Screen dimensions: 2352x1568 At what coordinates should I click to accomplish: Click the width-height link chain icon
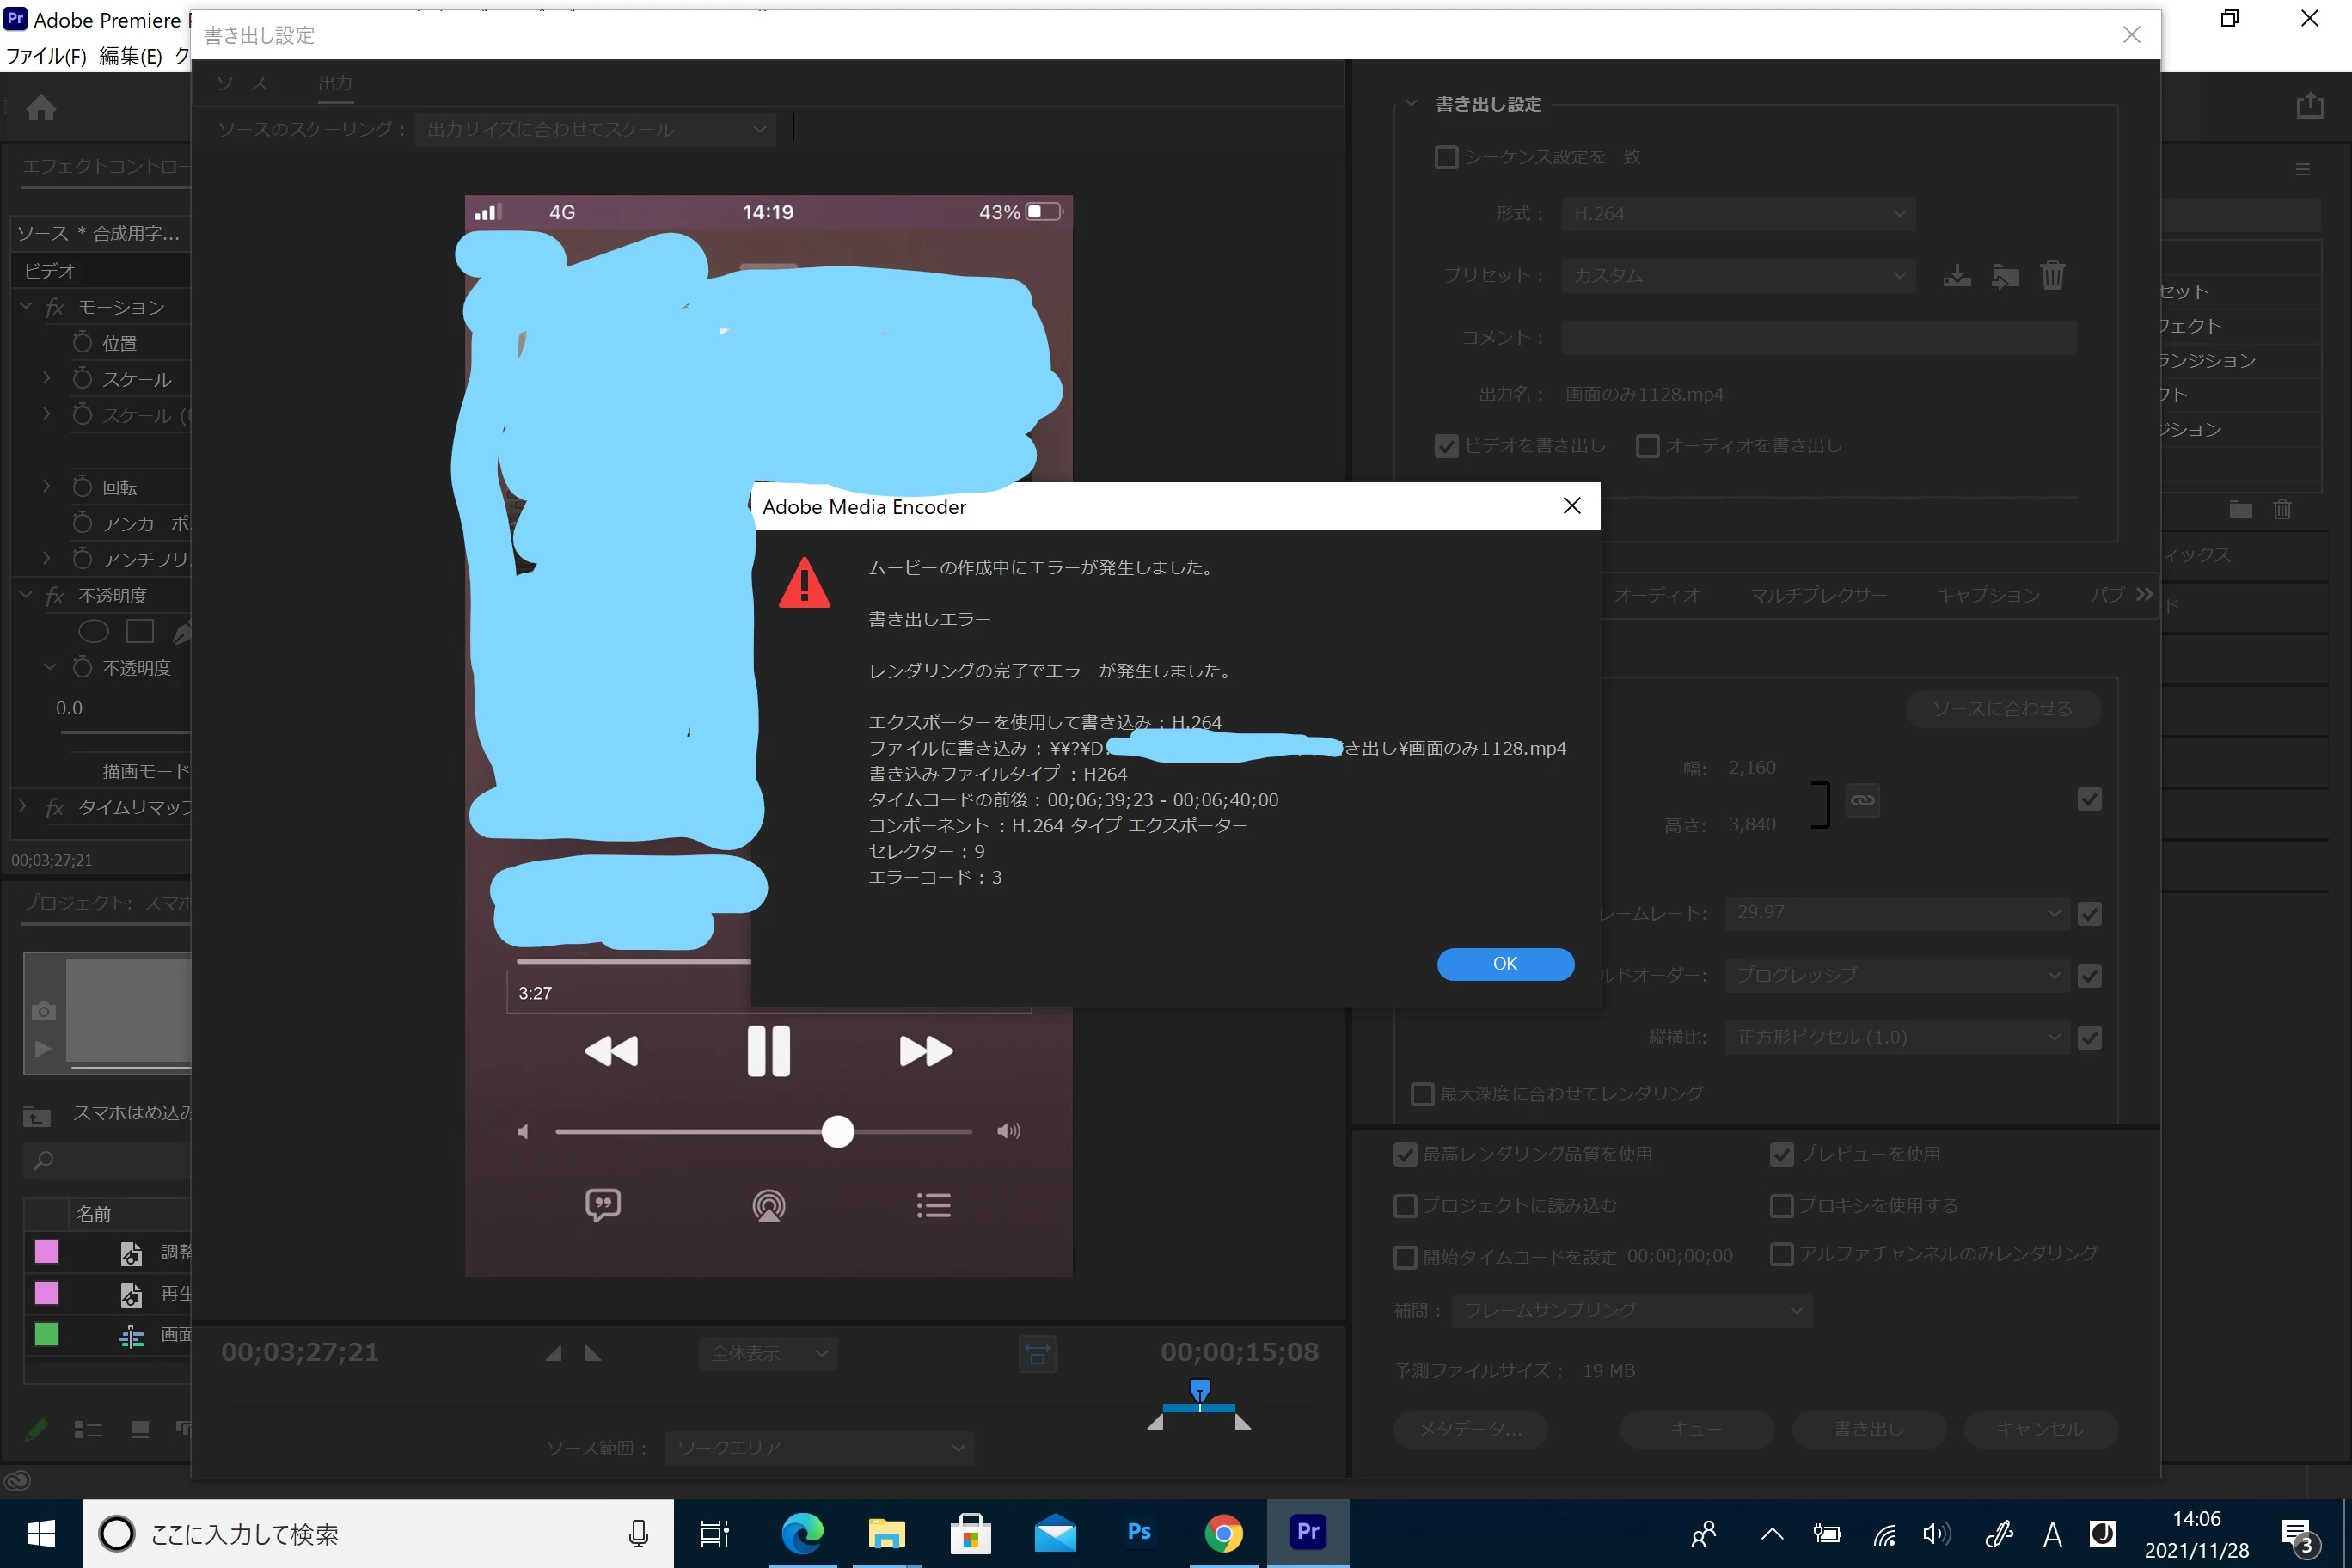[1862, 800]
